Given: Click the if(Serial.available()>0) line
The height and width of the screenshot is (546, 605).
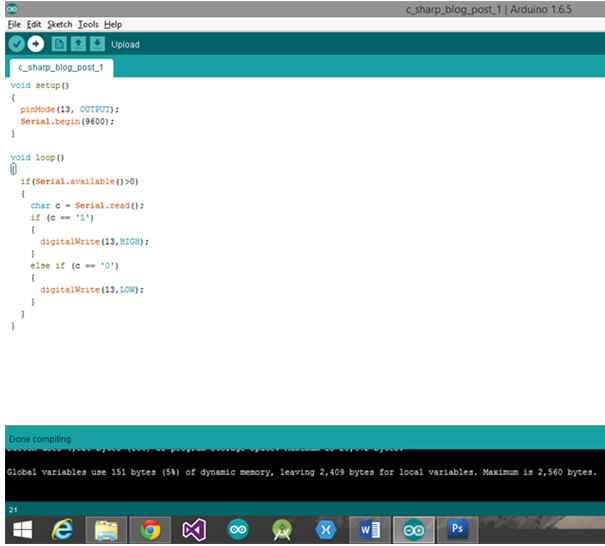Looking at the screenshot, I should click(79, 181).
